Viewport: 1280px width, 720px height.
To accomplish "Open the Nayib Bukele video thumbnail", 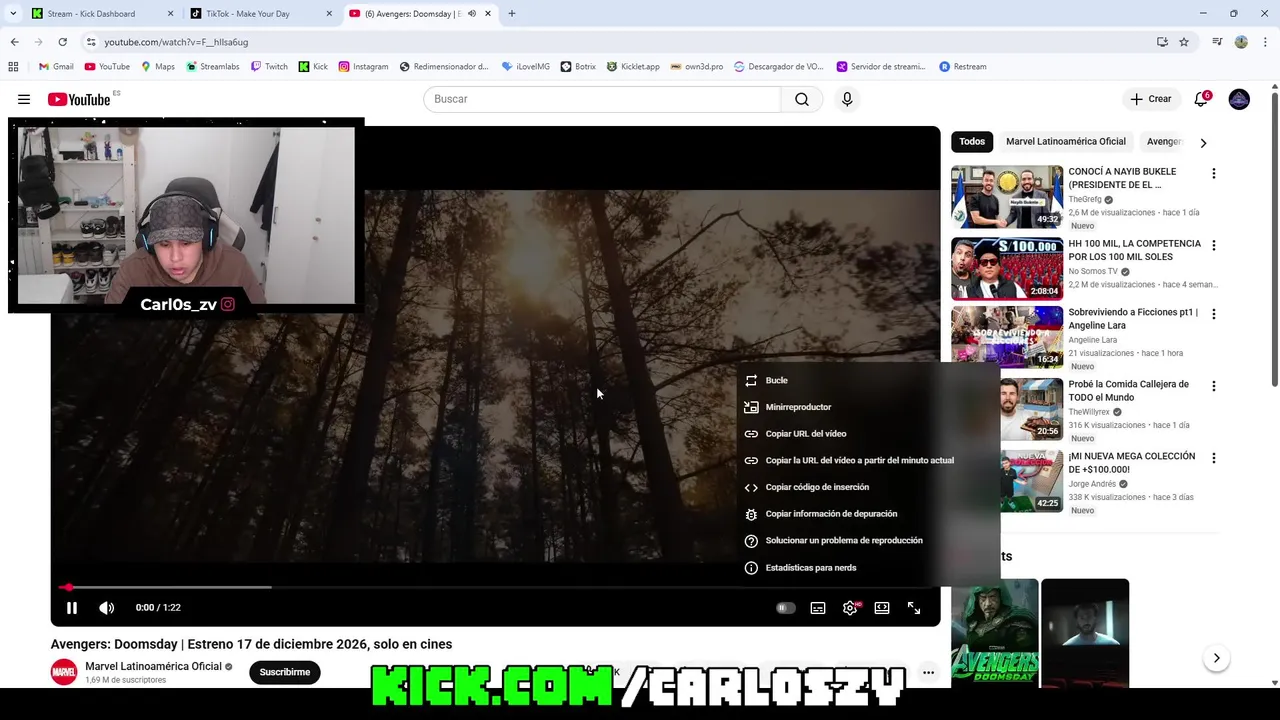I will [x=1007, y=197].
